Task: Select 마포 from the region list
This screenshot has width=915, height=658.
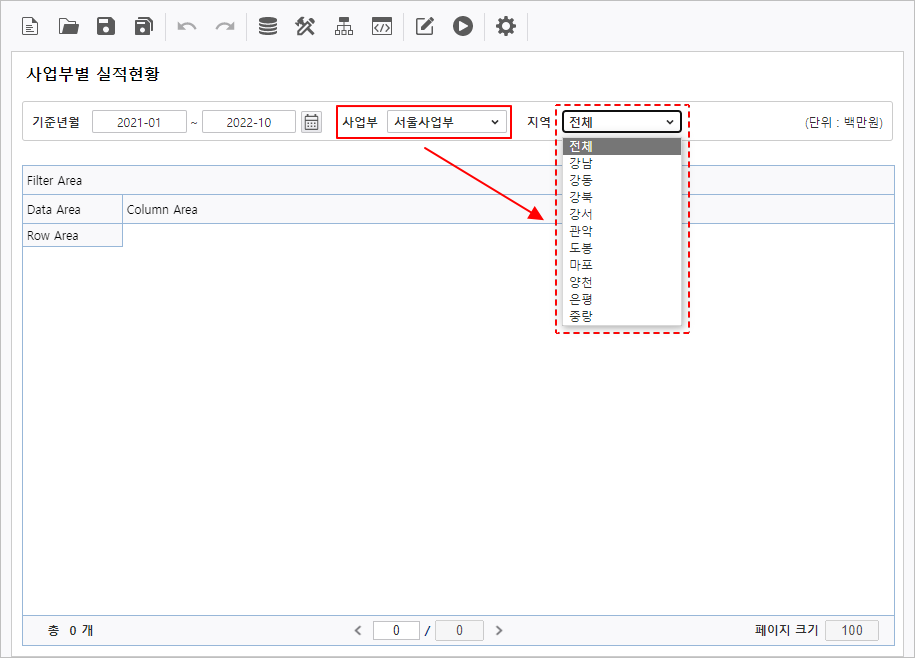Action: point(581,265)
